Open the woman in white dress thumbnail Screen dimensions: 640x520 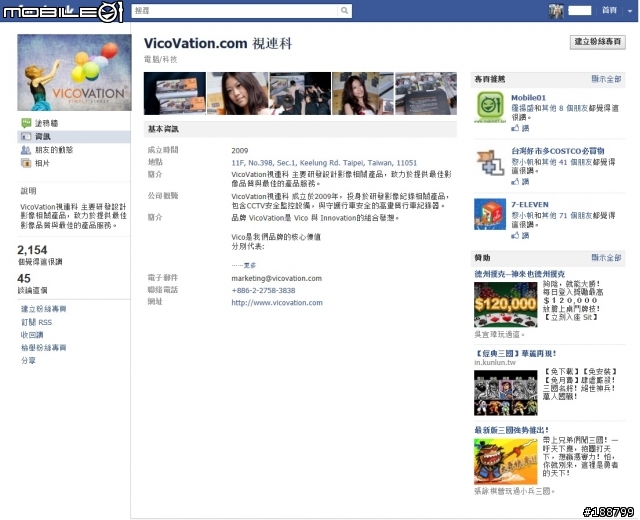(363, 93)
